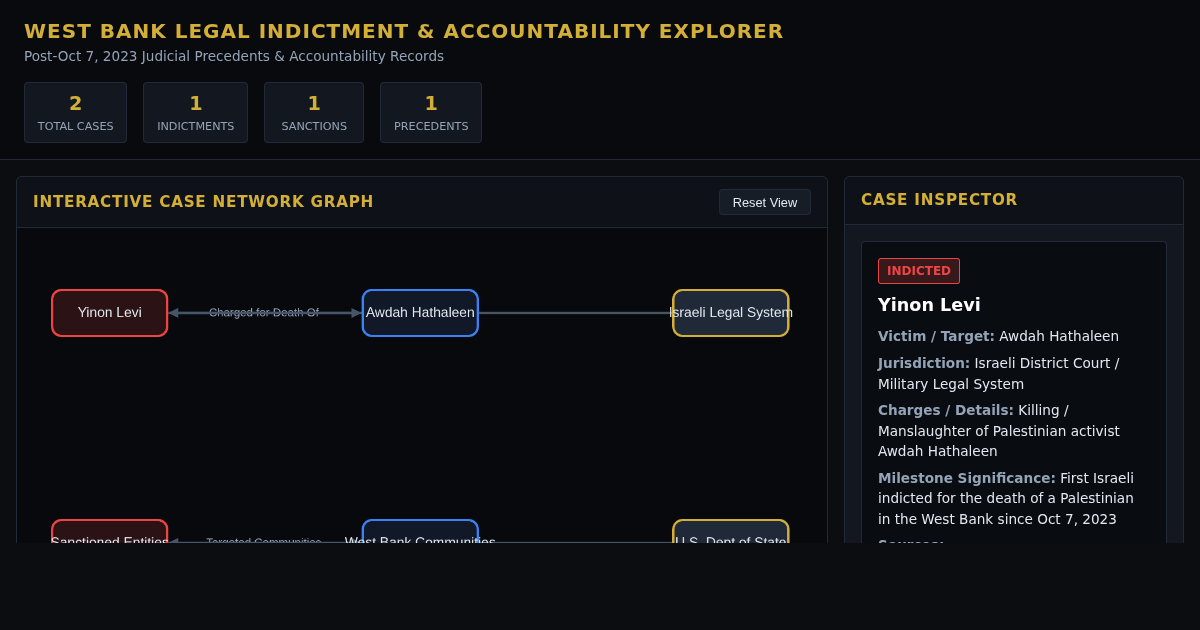
Task: Click the 'Charges / Details:' label
Action: 946,410
